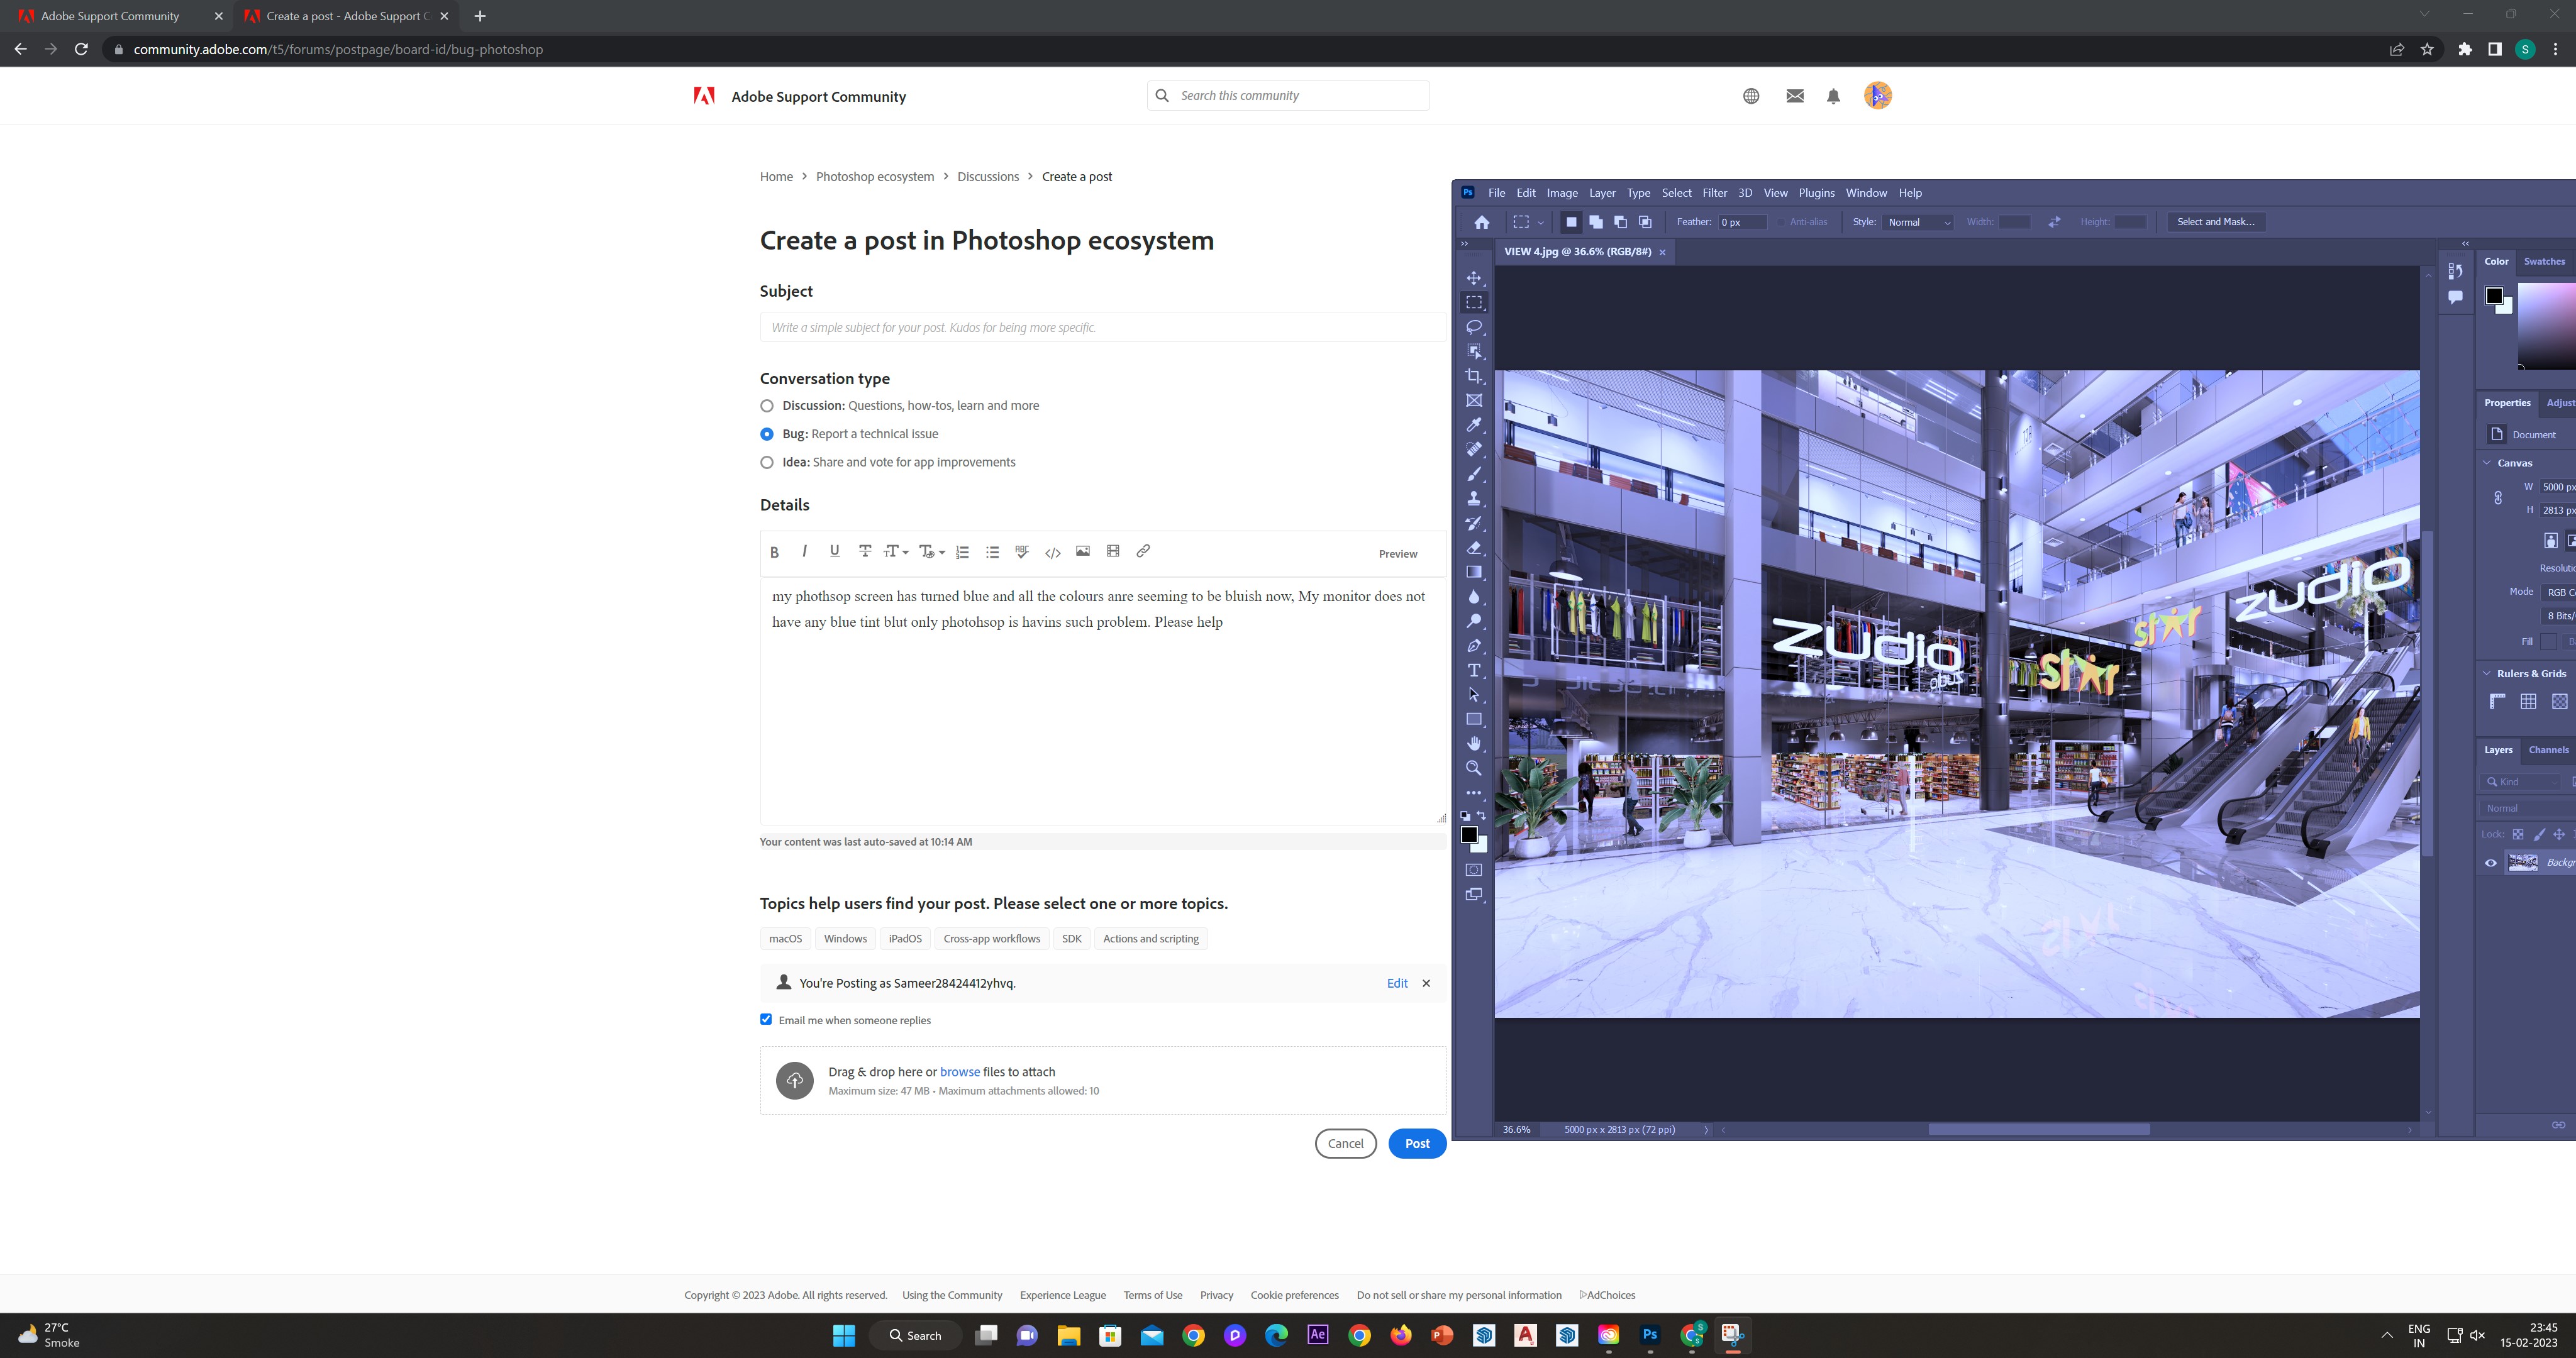This screenshot has width=2576, height=1358.
Task: Select the Clone Stamp tool
Action: tap(1474, 498)
